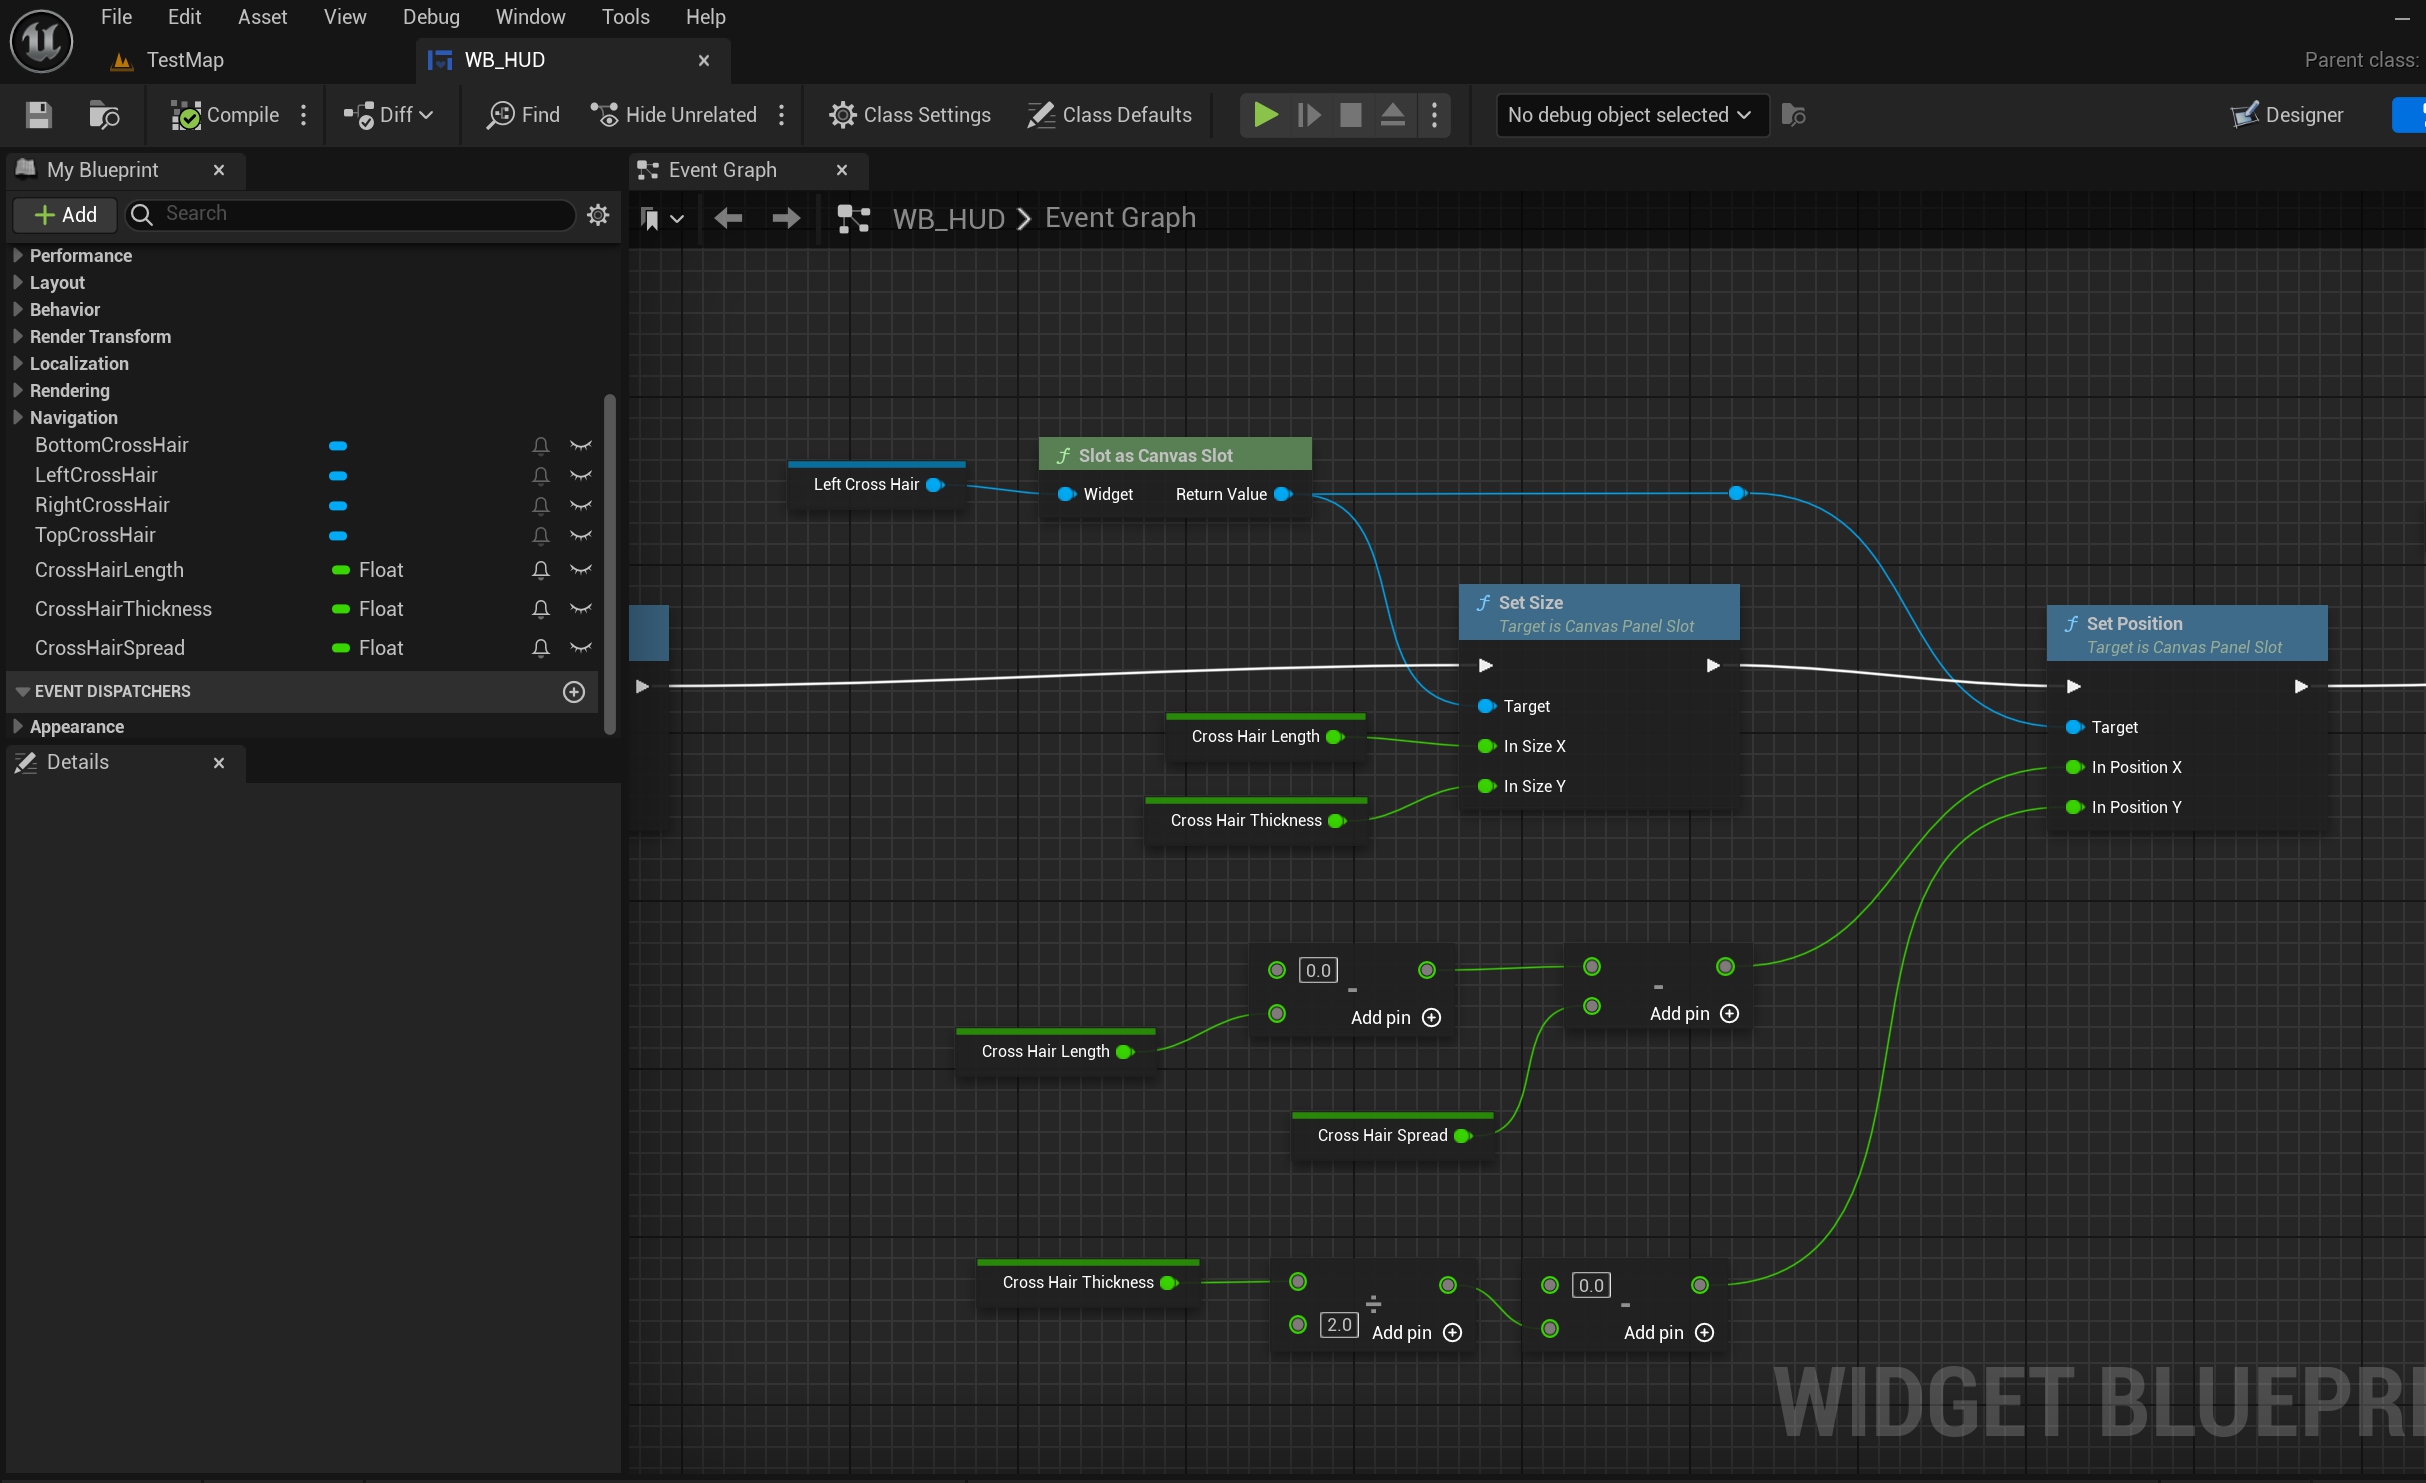Add a new event dispatcher plus icon
The image size is (2426, 1483).
[x=574, y=691]
